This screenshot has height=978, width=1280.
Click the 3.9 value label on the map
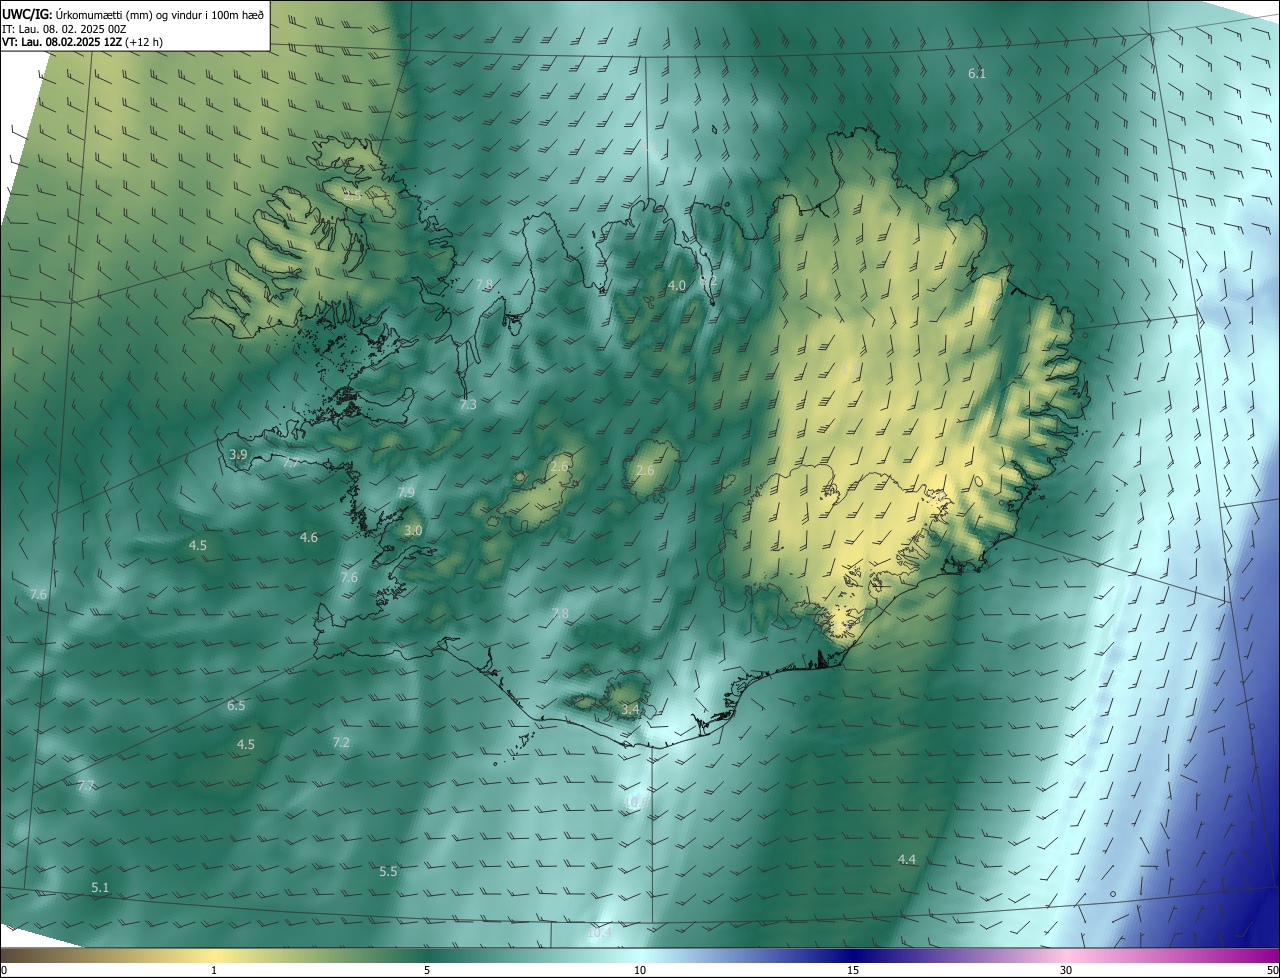pos(238,454)
